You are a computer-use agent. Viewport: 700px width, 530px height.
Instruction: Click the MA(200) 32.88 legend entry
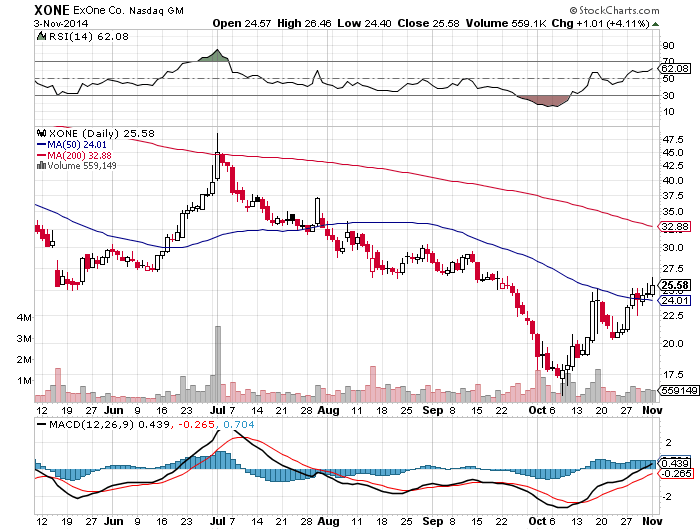point(74,155)
